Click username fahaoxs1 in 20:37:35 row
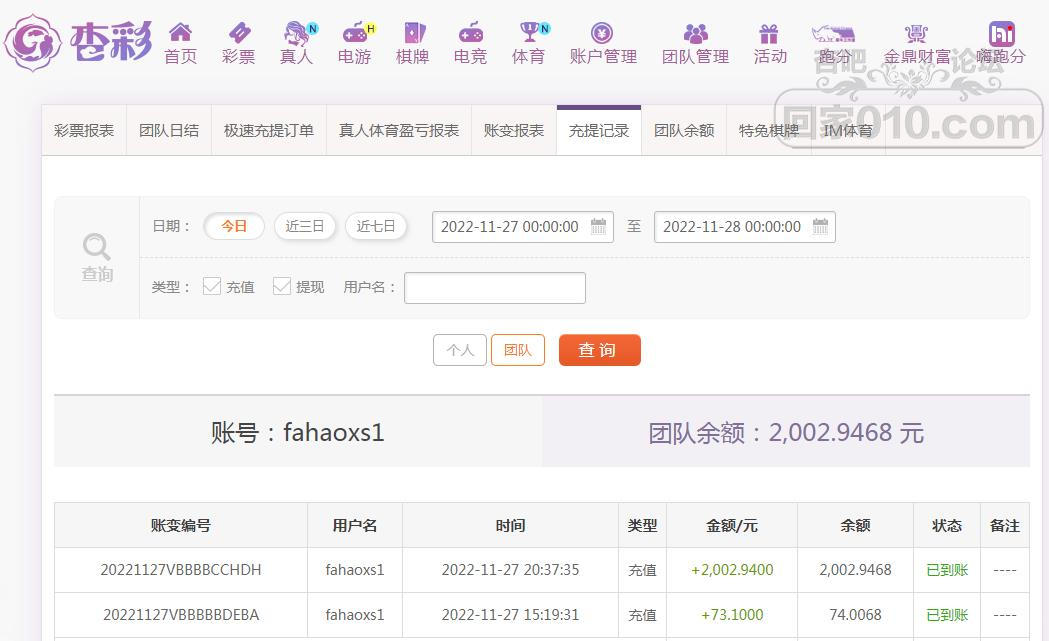Viewport: 1049px width, 641px height. click(x=355, y=570)
